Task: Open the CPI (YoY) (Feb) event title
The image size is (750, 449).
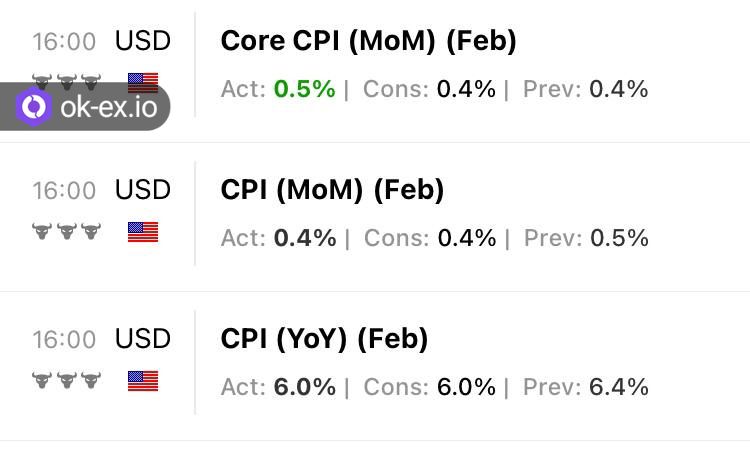Action: tap(324, 339)
